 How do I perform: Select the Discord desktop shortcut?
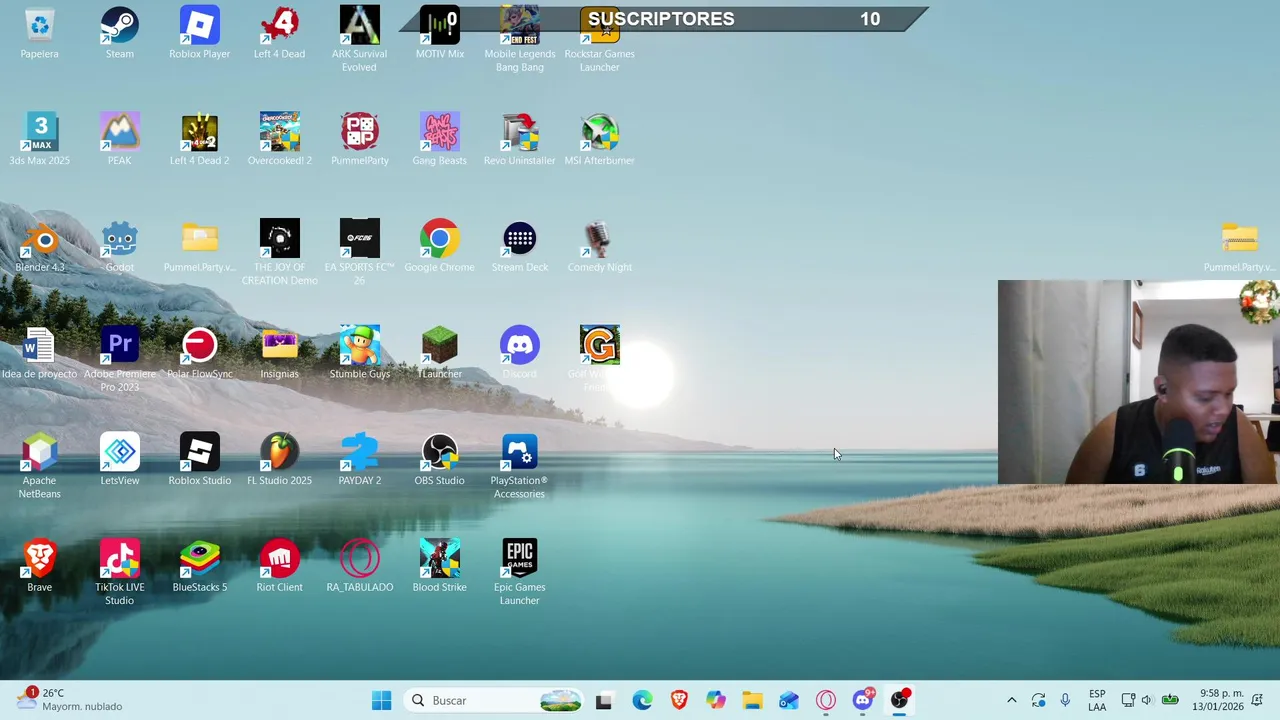519,353
